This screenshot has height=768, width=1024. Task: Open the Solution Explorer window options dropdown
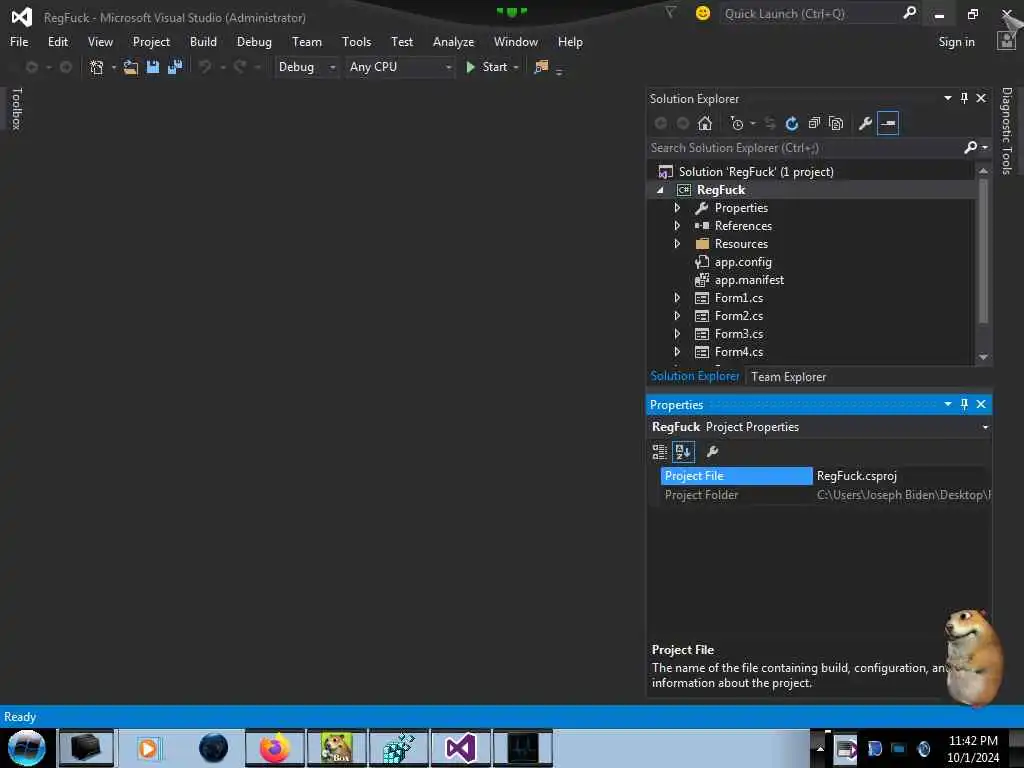point(948,98)
